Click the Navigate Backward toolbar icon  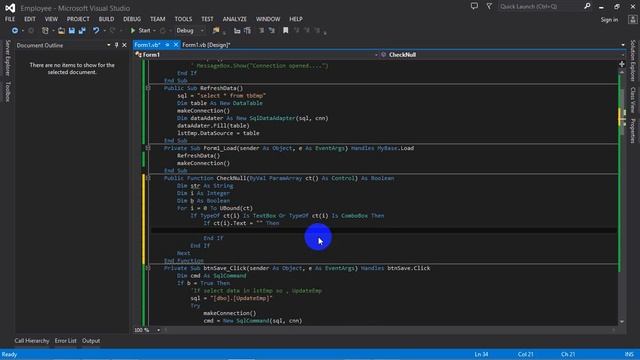[x=15, y=31]
